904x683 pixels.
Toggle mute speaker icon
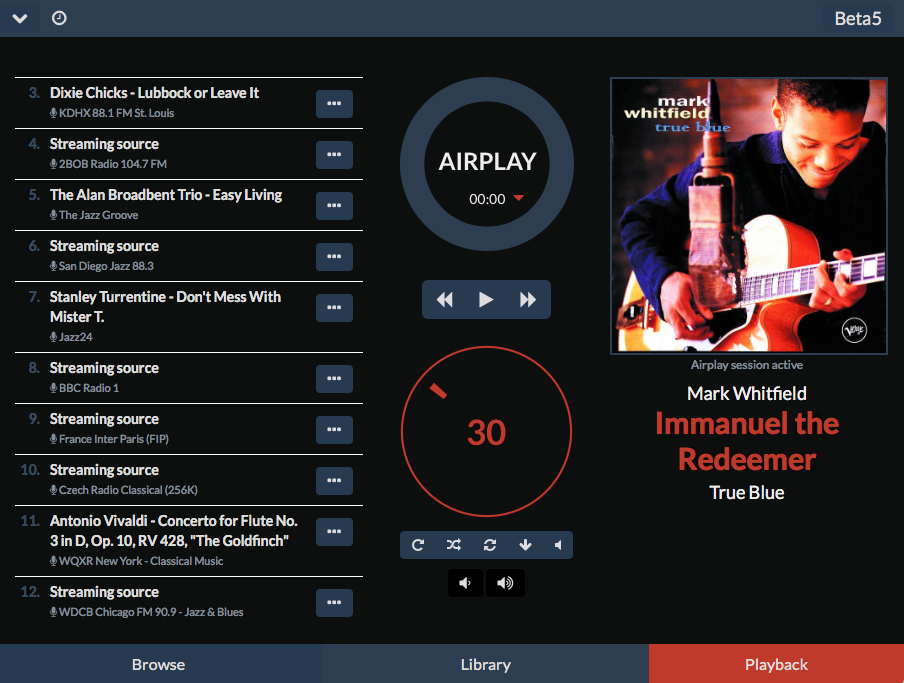pos(558,545)
